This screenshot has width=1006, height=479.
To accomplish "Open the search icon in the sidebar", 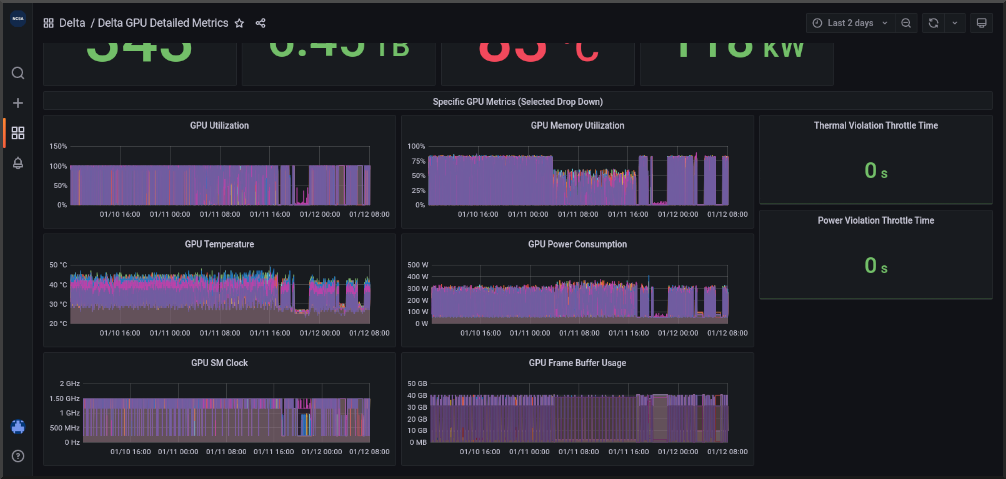I will click(x=18, y=73).
